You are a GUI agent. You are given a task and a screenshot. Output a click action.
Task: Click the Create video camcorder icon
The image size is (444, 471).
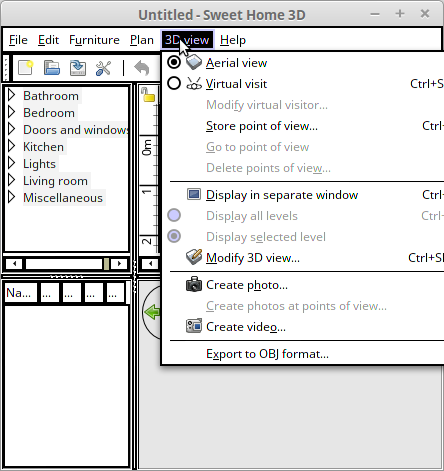point(194,326)
